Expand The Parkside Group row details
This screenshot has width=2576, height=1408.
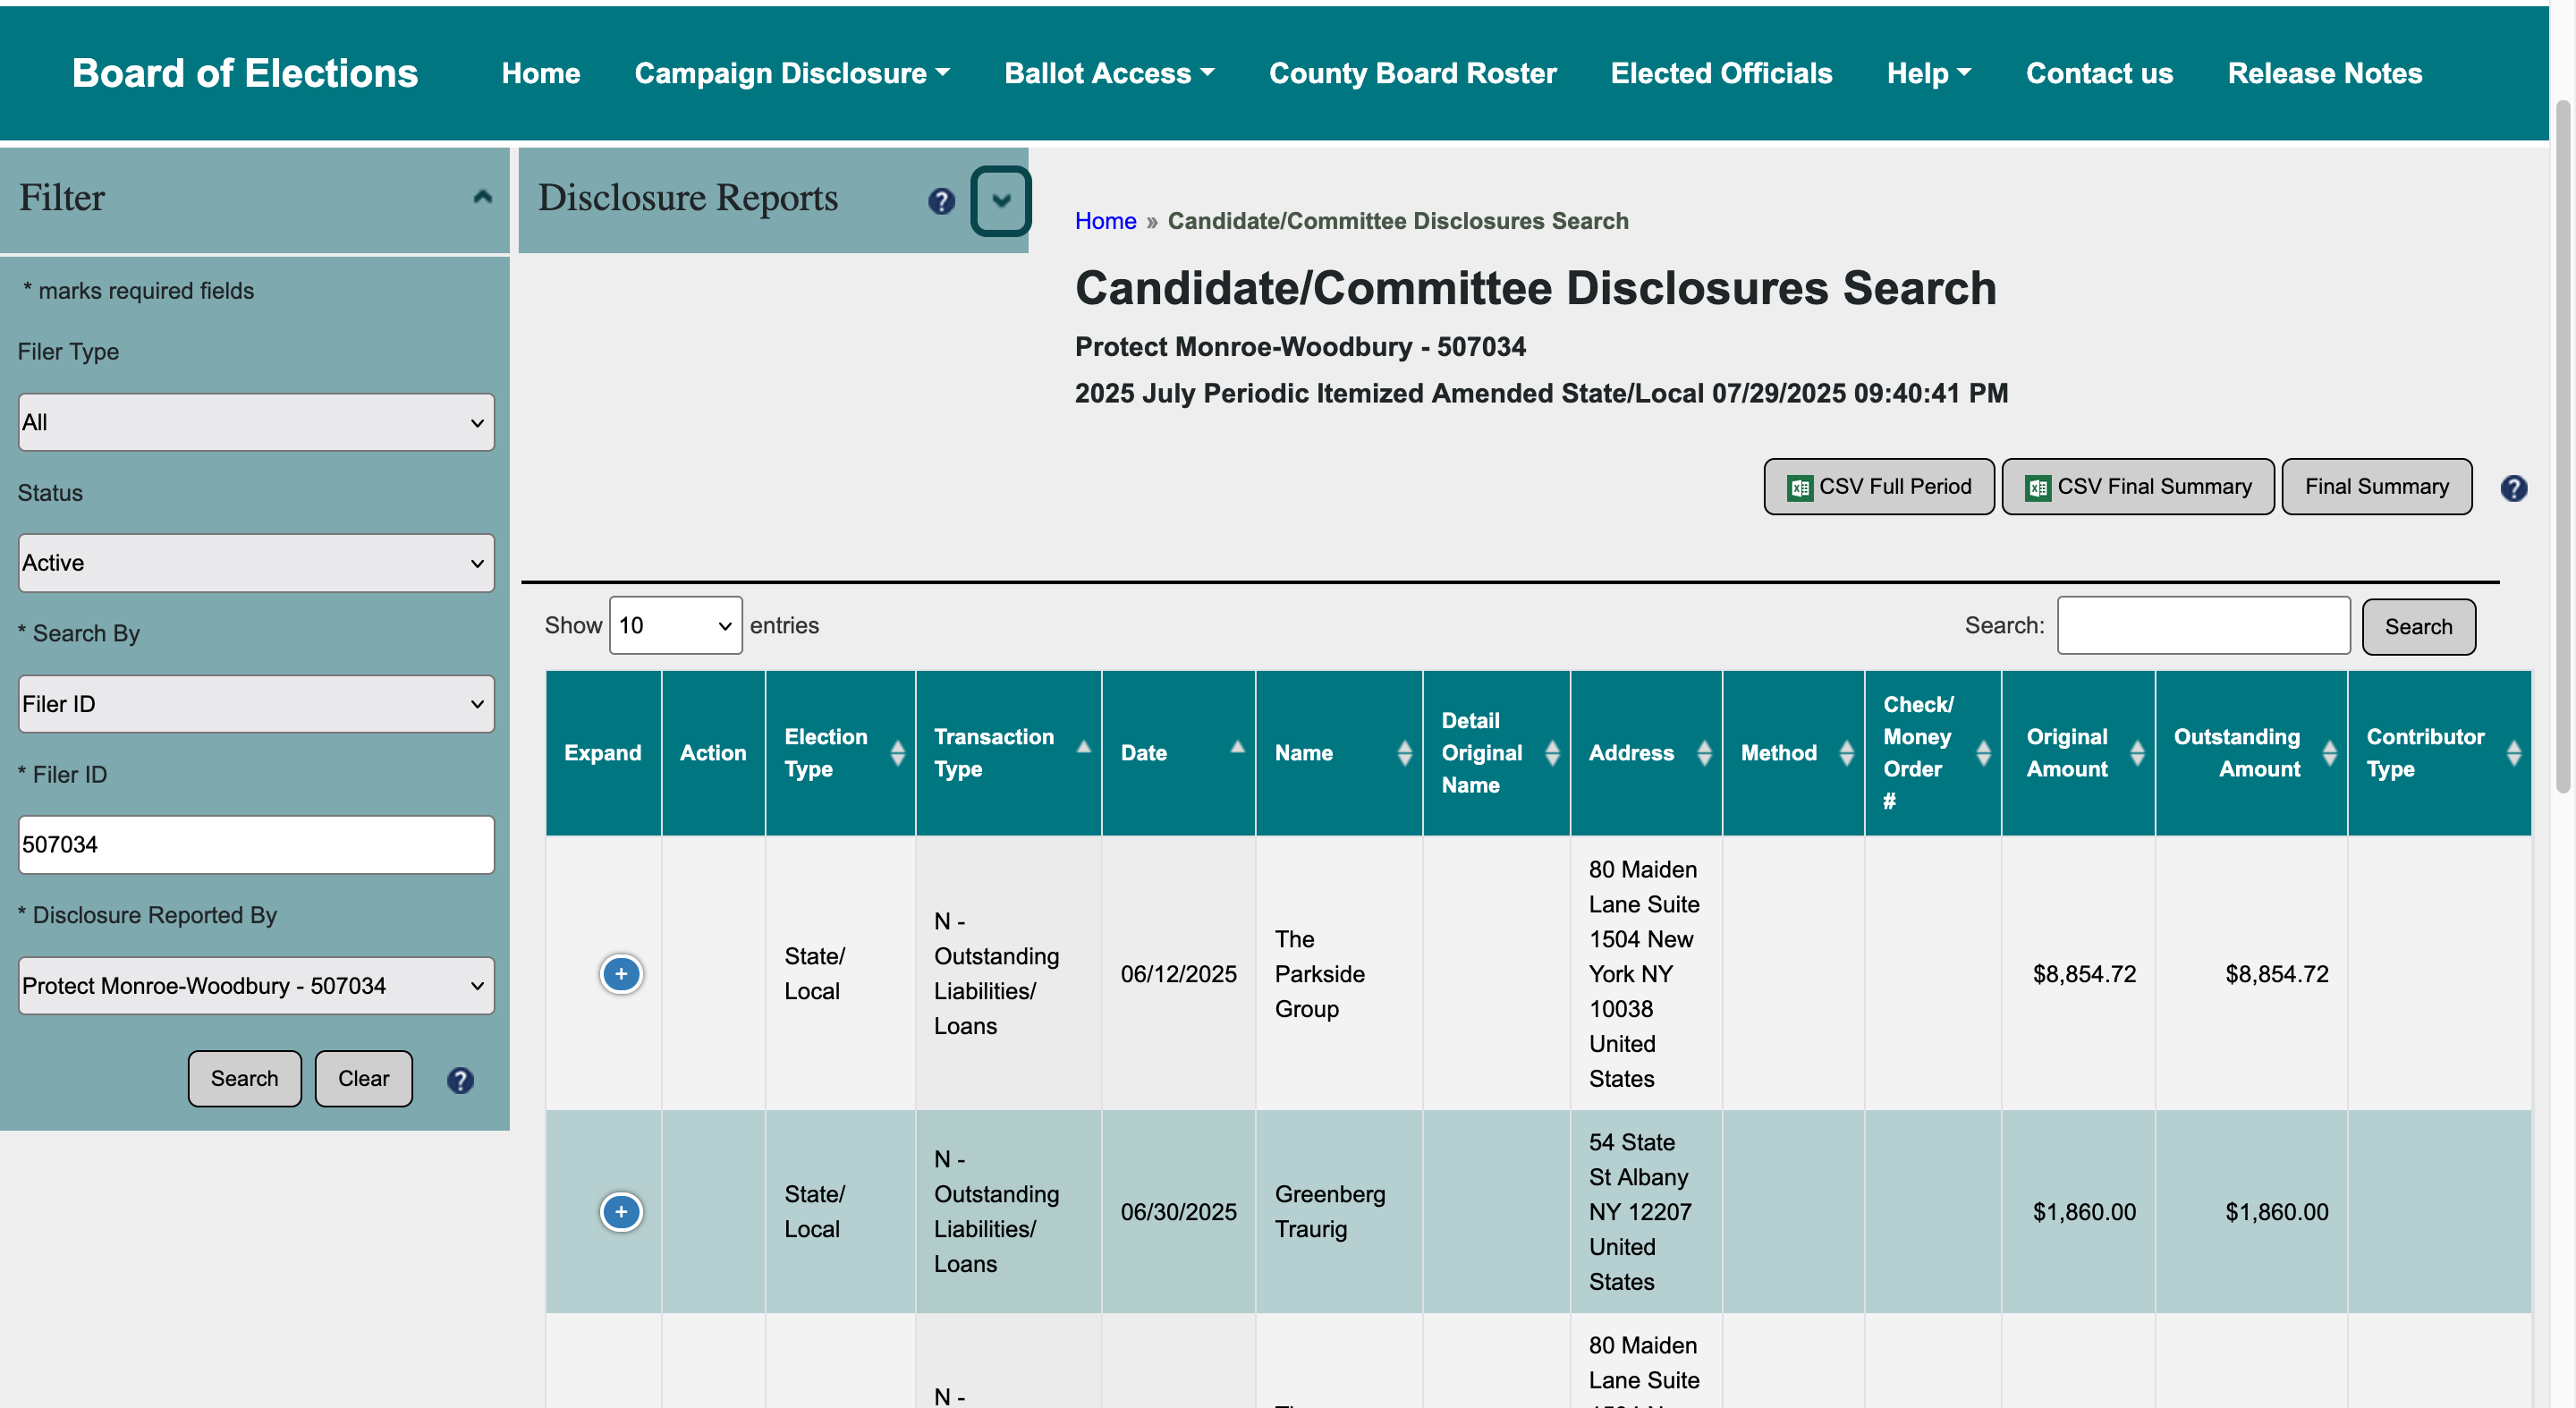pyautogui.click(x=621, y=973)
